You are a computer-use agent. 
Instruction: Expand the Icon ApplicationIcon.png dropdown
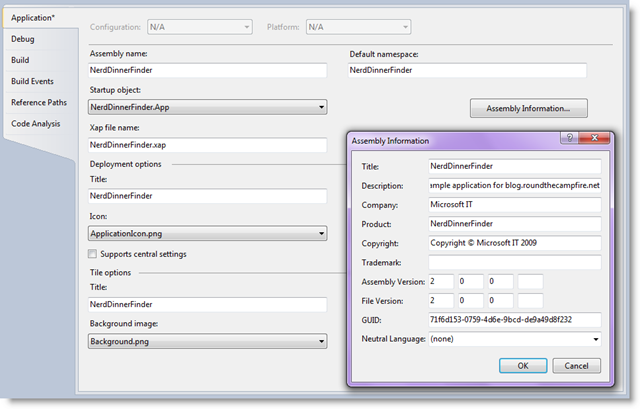207,233
